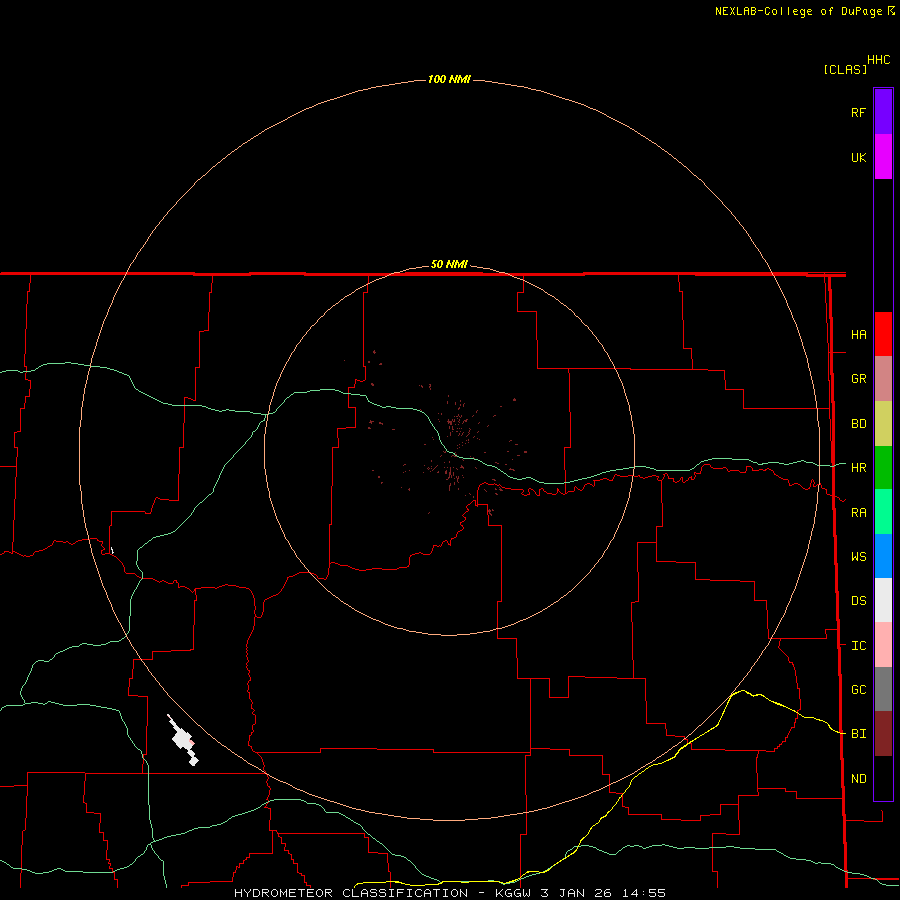Click the gray GC legend swatch
Image resolution: width=900 pixels, height=900 pixels.
click(x=883, y=689)
